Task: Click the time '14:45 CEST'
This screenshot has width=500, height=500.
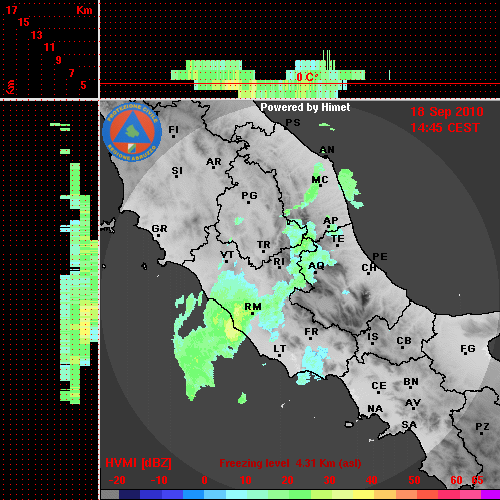Action: 445,128
